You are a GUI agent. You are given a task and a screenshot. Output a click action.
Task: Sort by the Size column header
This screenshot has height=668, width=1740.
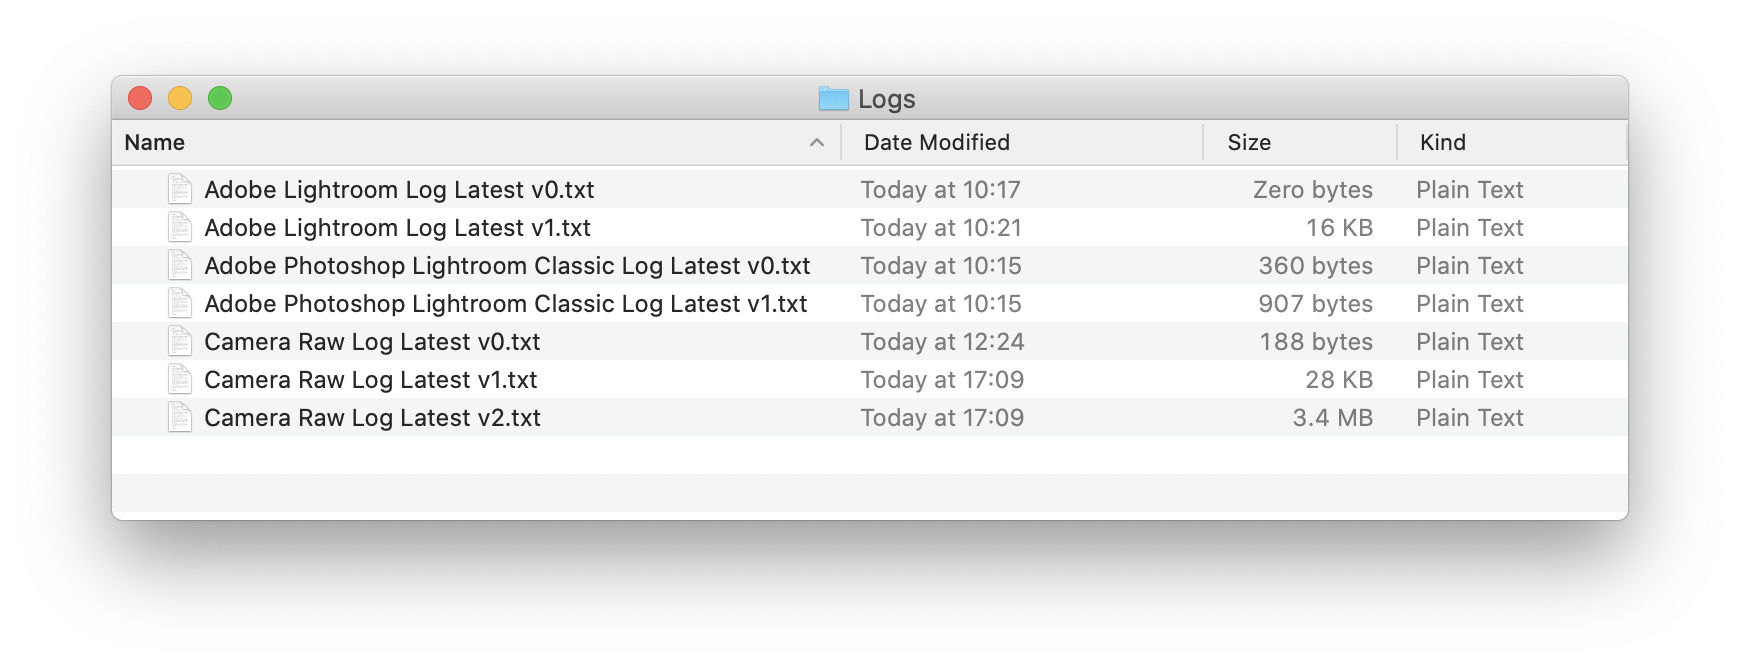[x=1300, y=142]
